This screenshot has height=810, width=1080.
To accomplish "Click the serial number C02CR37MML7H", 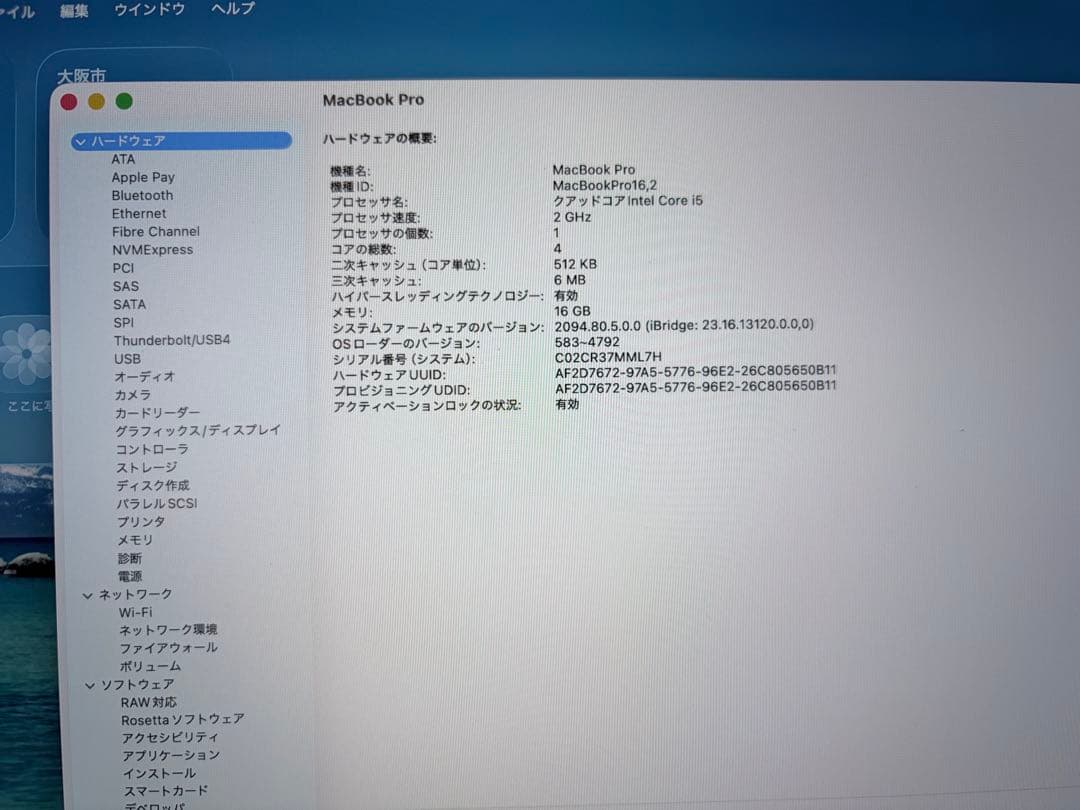I will pos(608,357).
